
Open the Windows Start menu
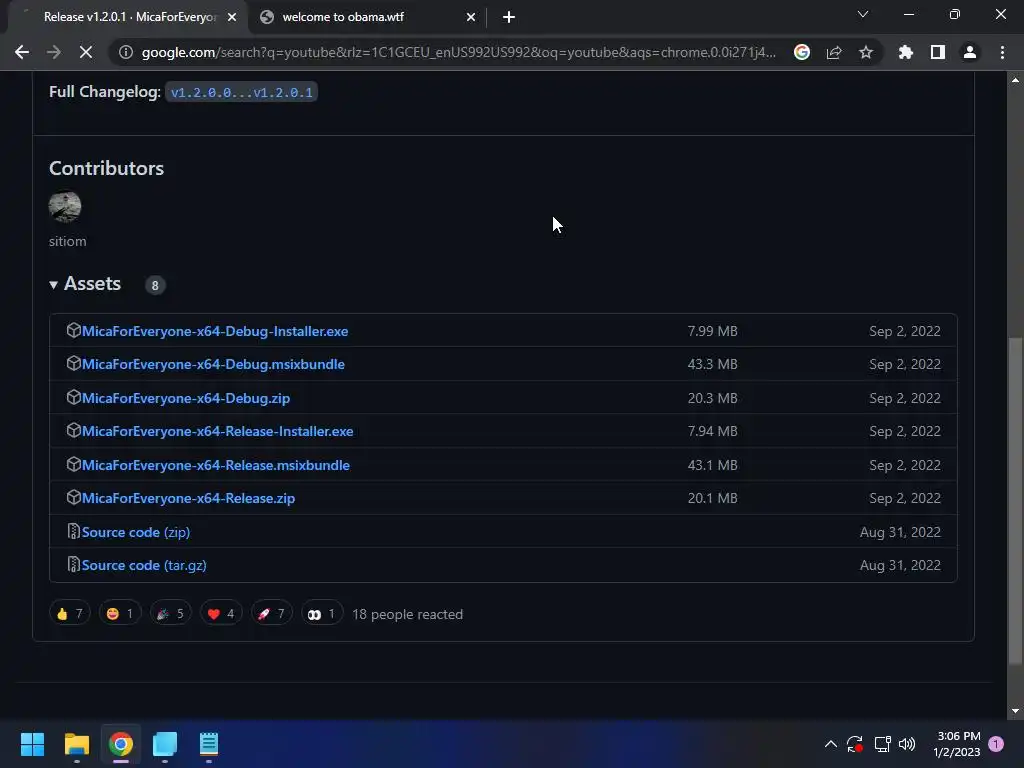(x=32, y=744)
